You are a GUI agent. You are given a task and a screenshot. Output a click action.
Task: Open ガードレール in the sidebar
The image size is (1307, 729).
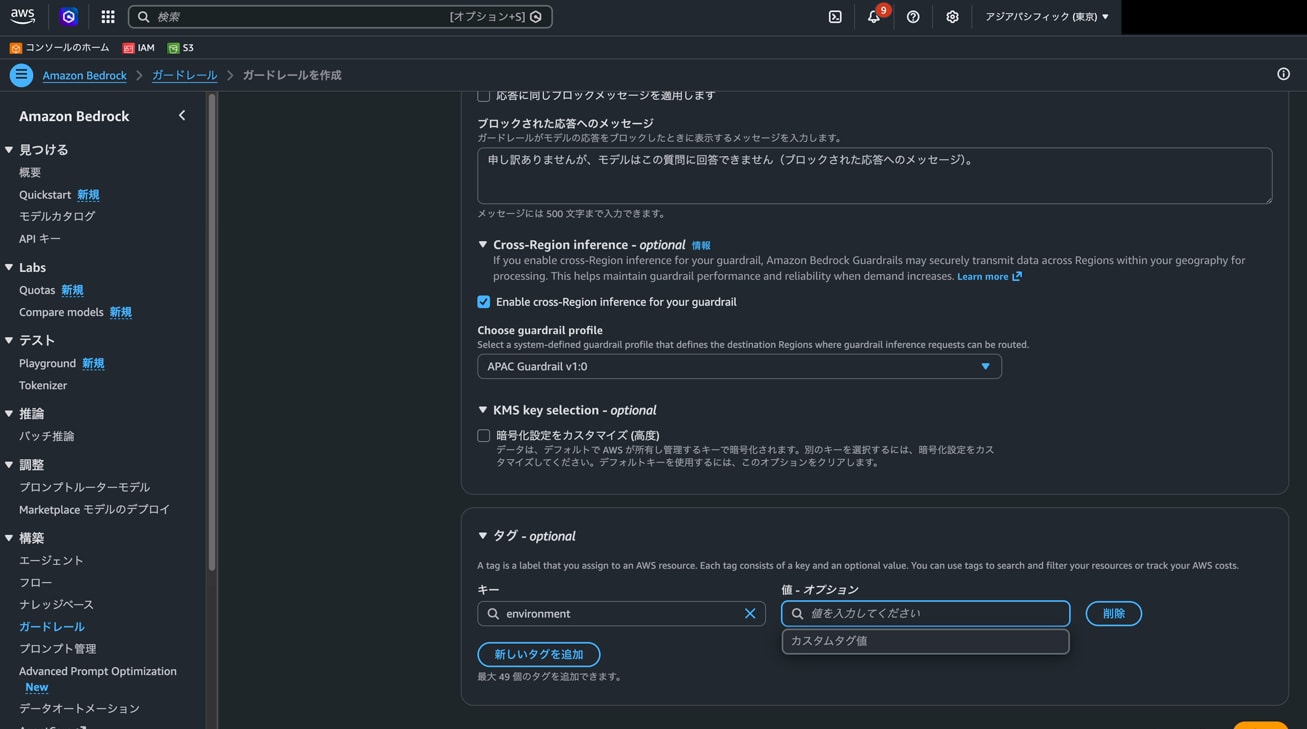pos(52,627)
